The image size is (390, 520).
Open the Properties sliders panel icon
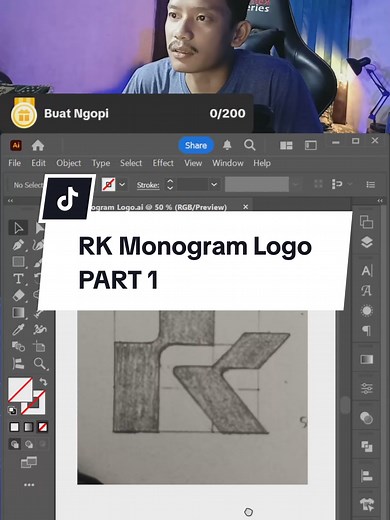(x=367, y=389)
